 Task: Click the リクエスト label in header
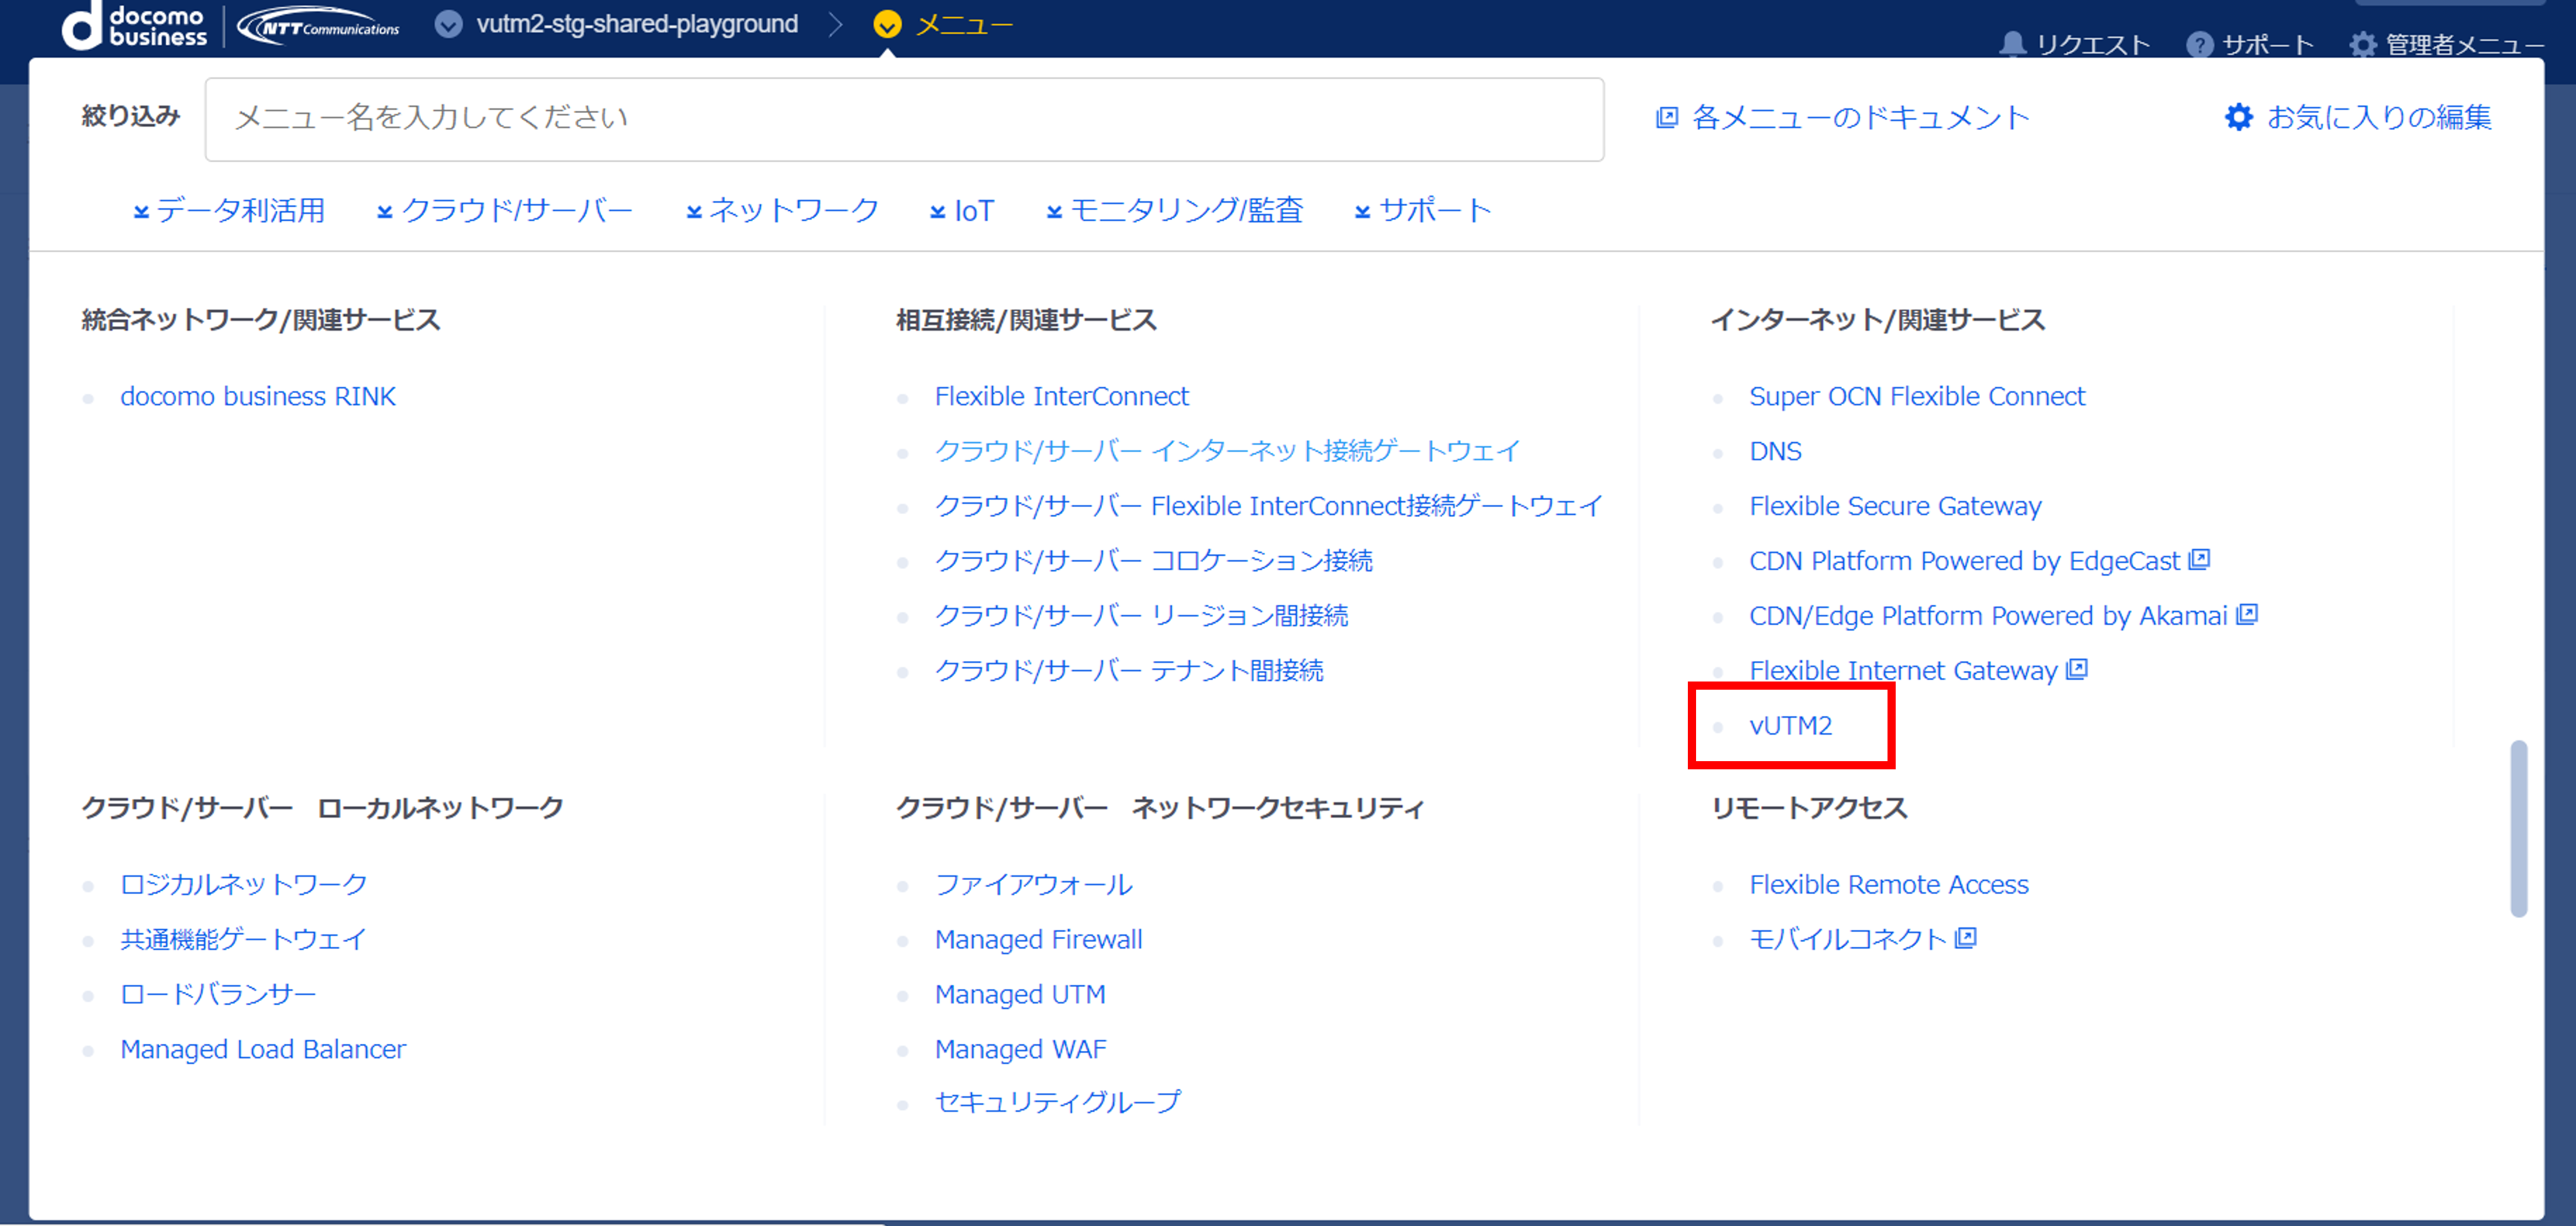tap(2094, 45)
